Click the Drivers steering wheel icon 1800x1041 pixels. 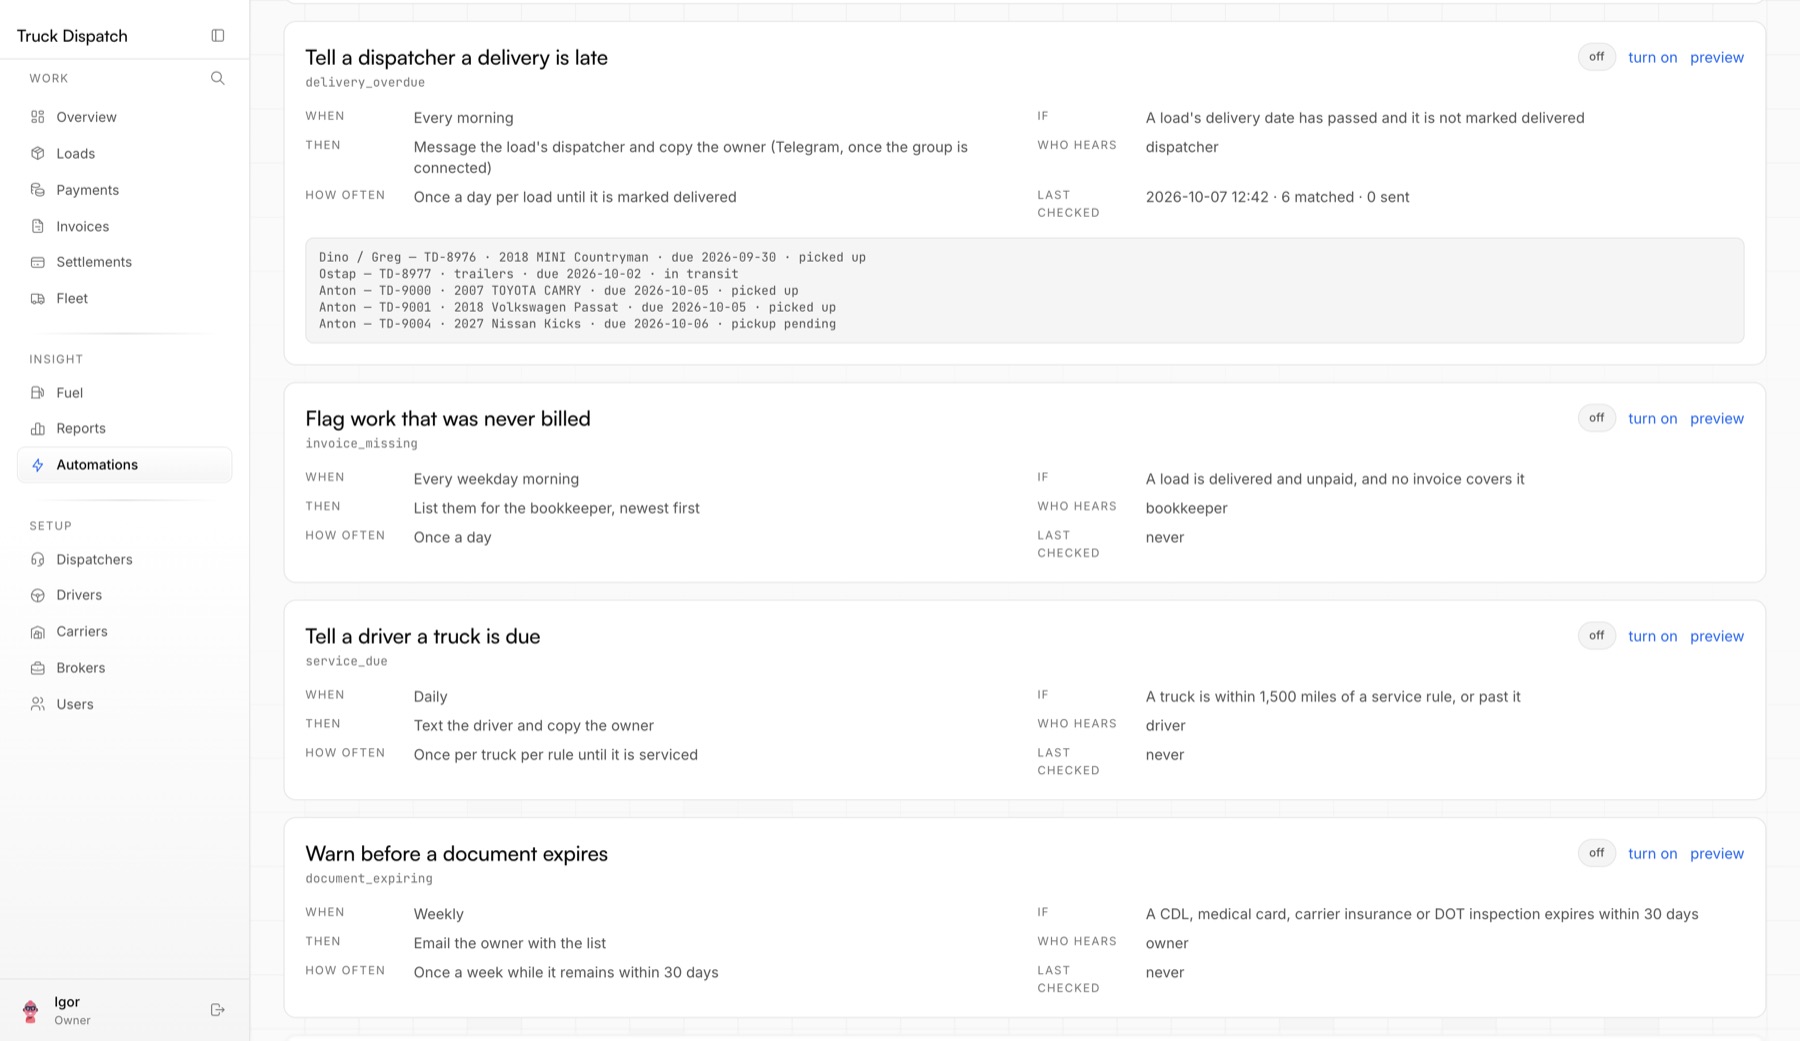click(38, 595)
